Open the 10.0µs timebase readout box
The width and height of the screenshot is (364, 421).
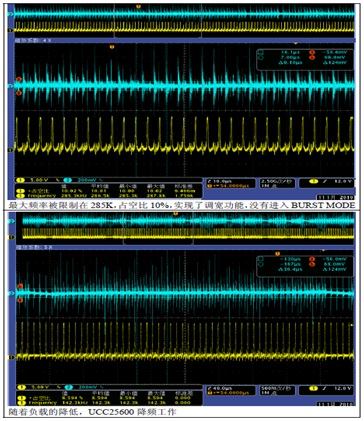pos(231,183)
